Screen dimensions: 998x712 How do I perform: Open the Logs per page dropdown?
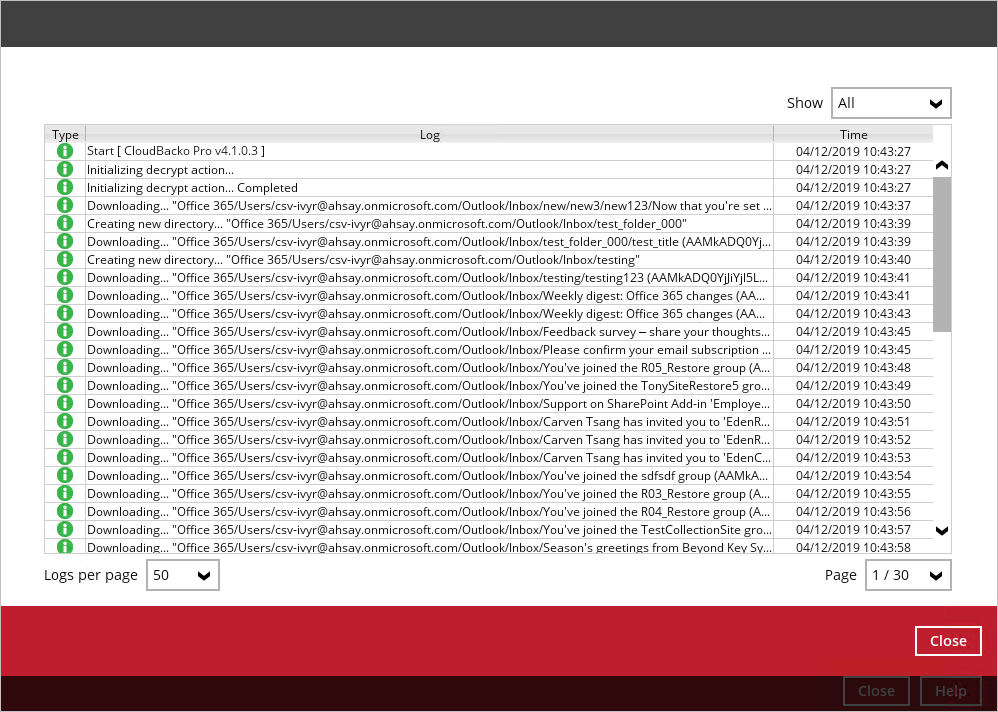click(183, 575)
